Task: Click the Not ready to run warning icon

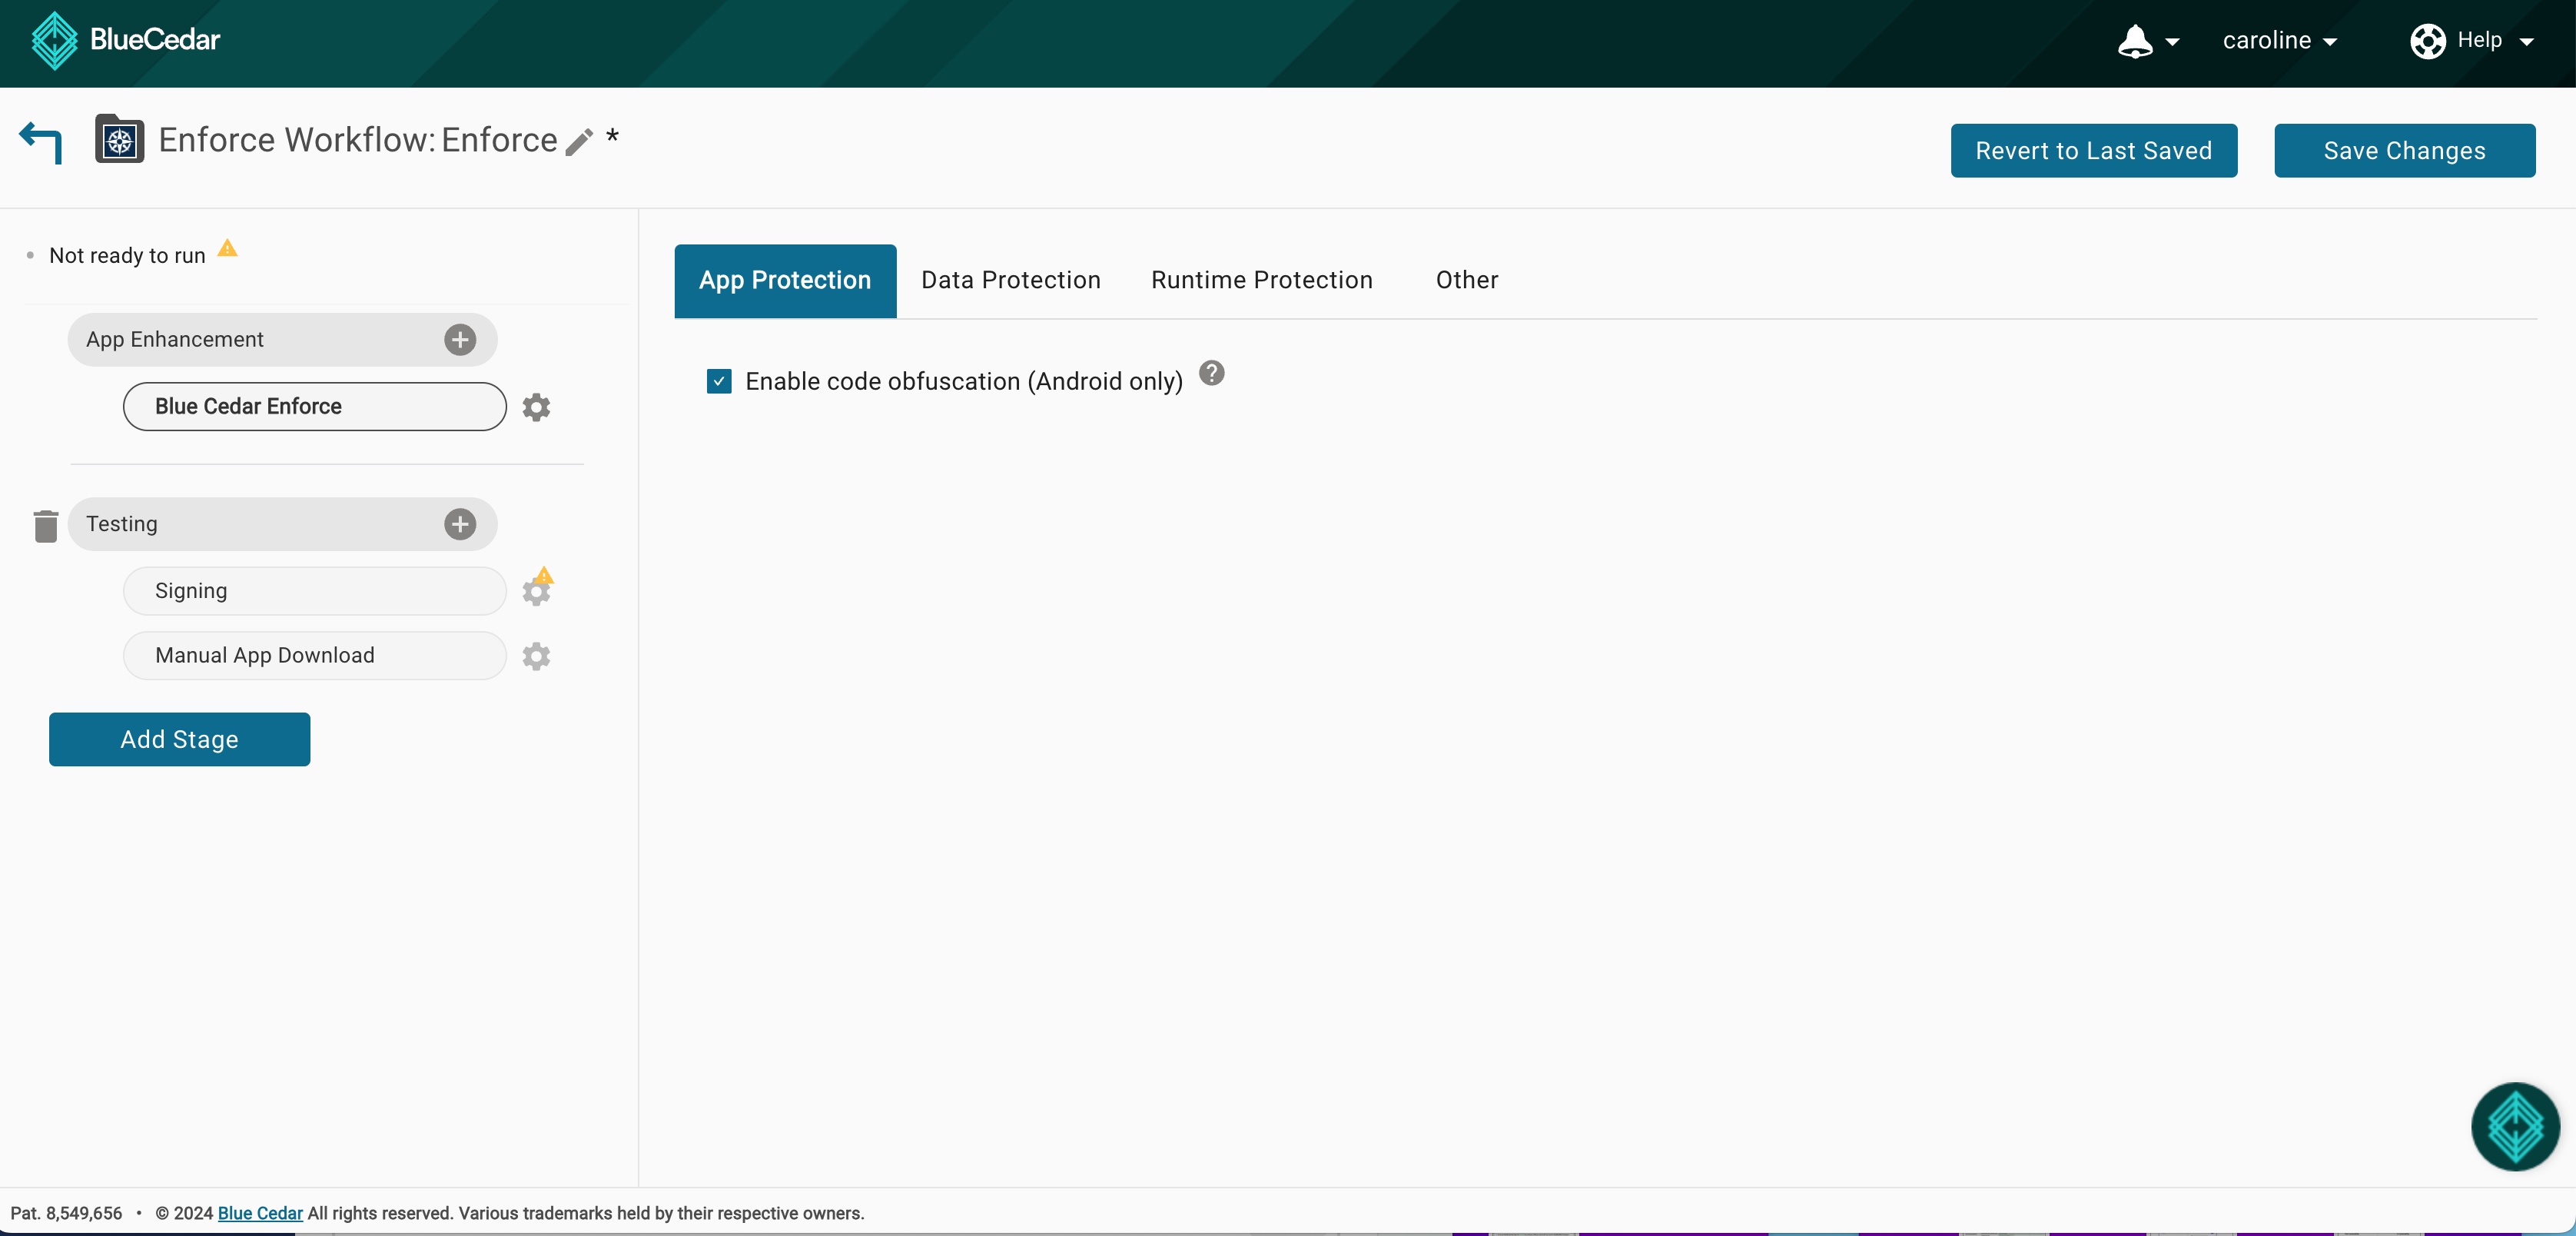Action: pos(228,248)
